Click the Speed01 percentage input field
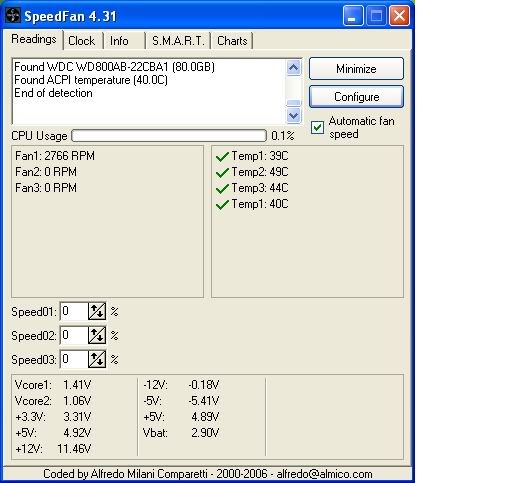Screen dimensions: 512x483 click(74, 311)
